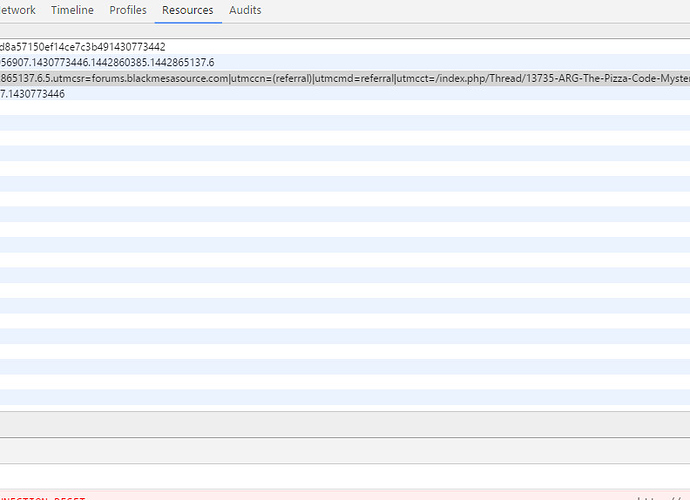Click the last empty row above the grey status bar

[345, 397]
